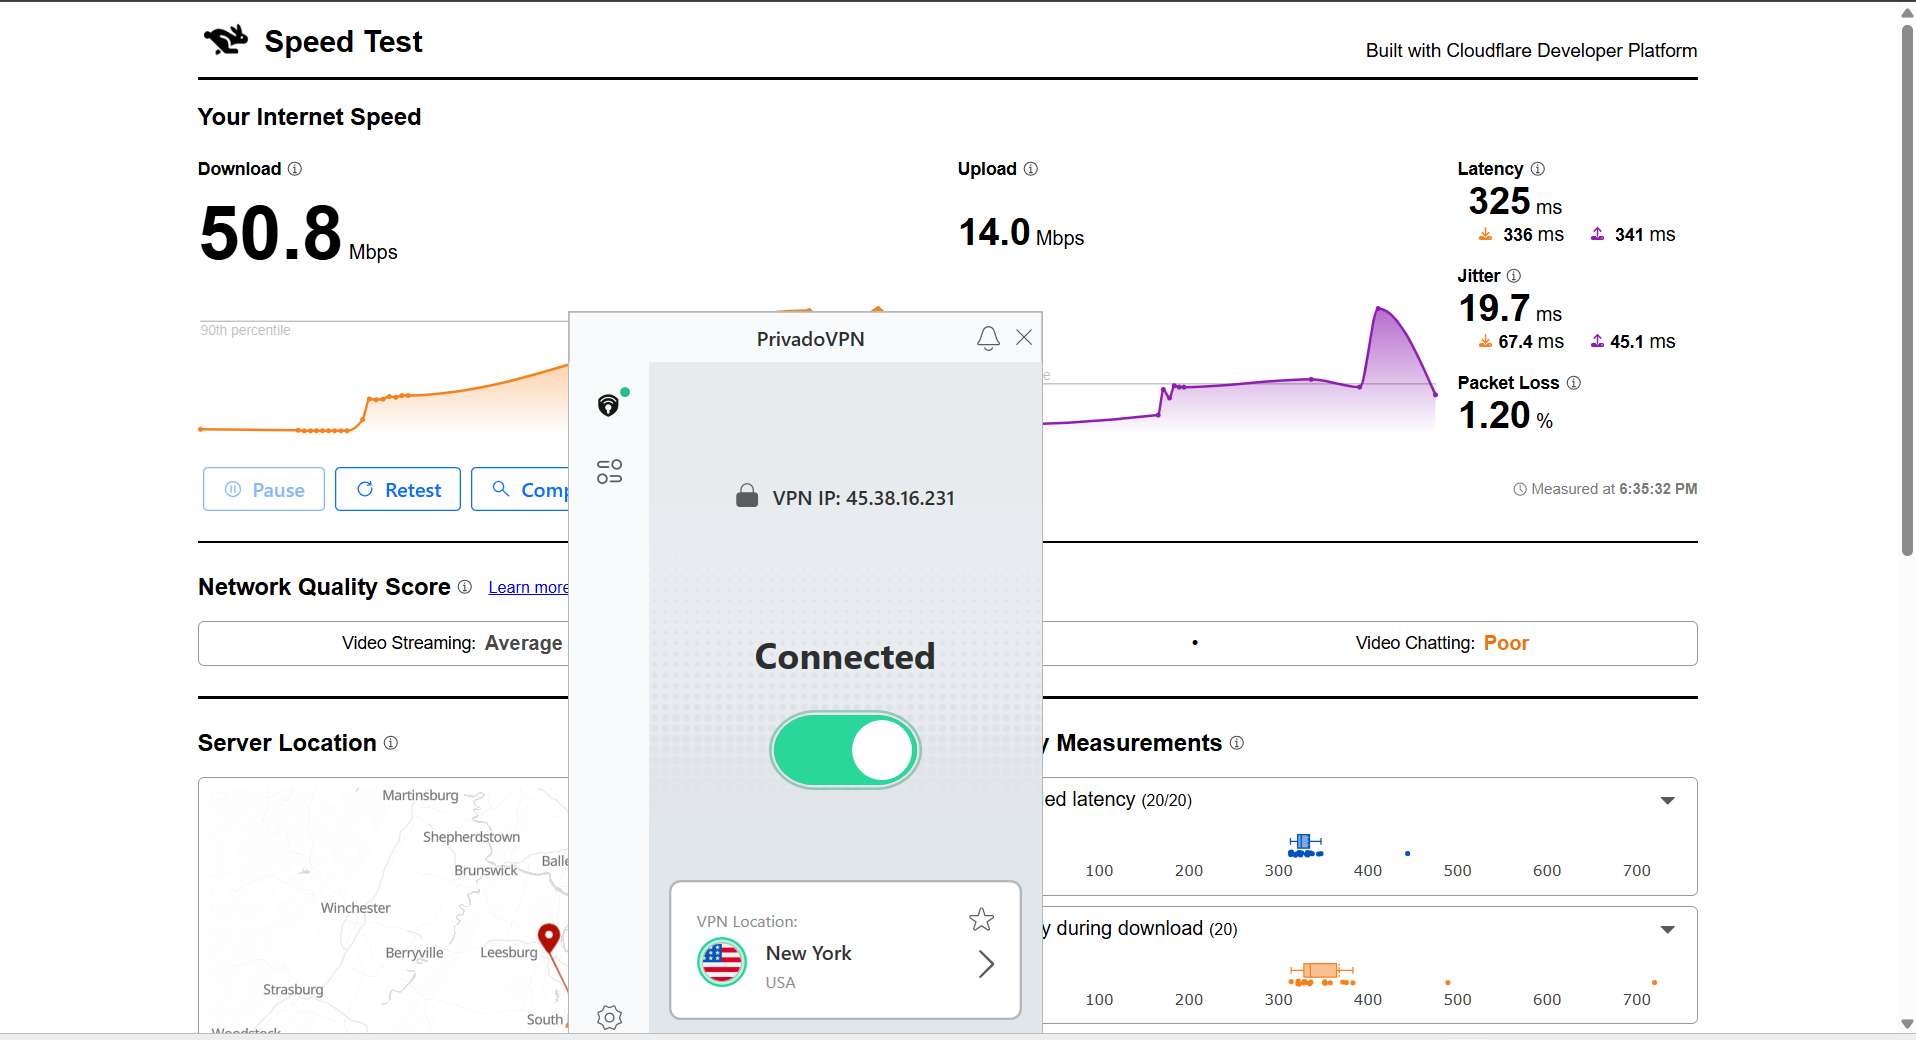This screenshot has width=1916, height=1040.
Task: Click the Latency info icon
Action: click(x=1538, y=169)
